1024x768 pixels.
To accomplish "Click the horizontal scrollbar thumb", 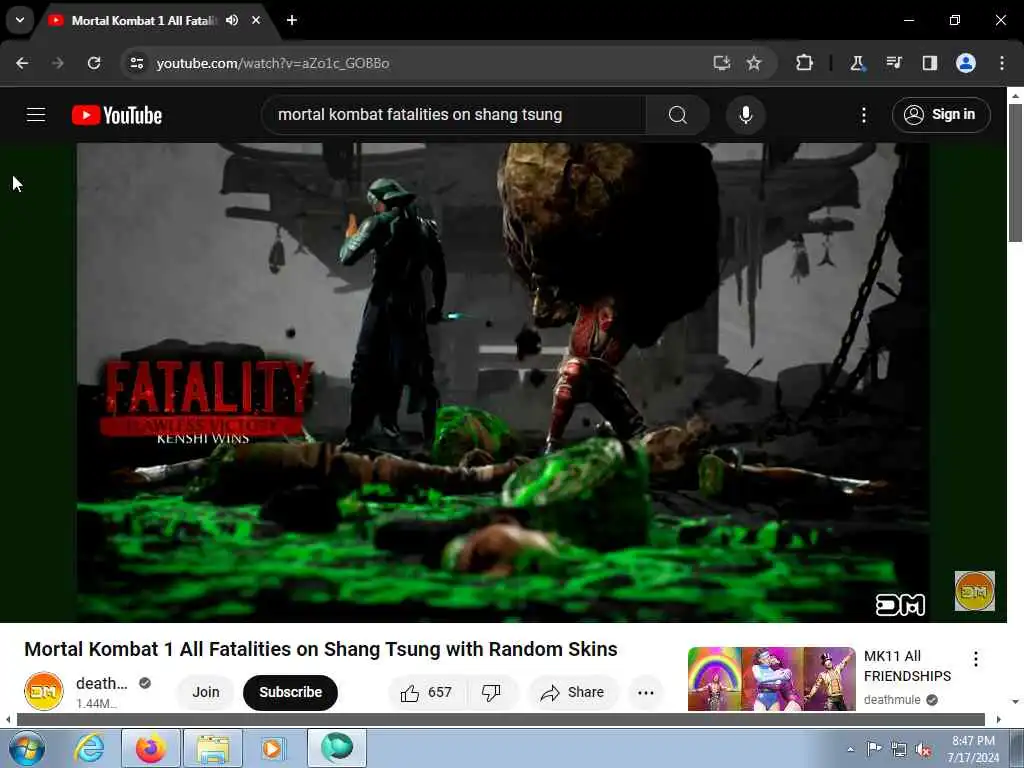I will 501,720.
